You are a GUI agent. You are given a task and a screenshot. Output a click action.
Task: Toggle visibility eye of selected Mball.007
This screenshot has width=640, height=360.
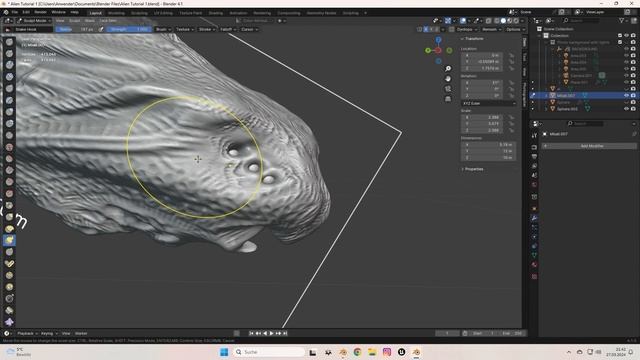627,96
